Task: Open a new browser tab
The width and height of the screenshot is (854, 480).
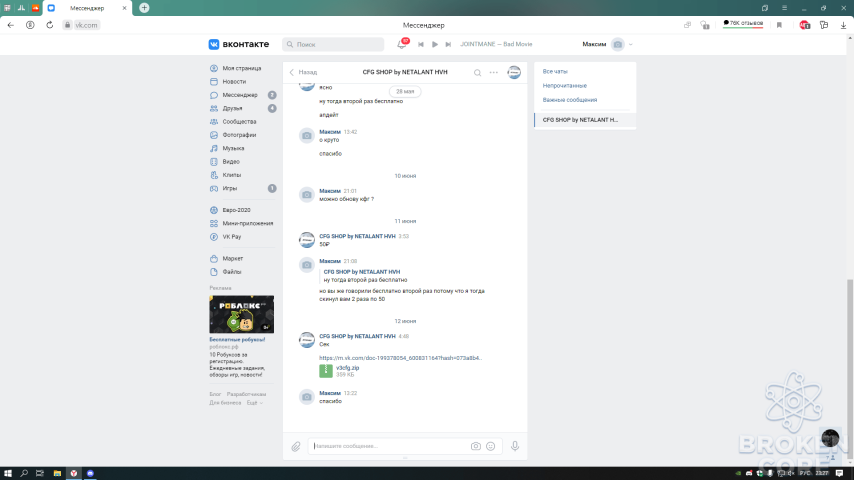Action: pyautogui.click(x=144, y=8)
